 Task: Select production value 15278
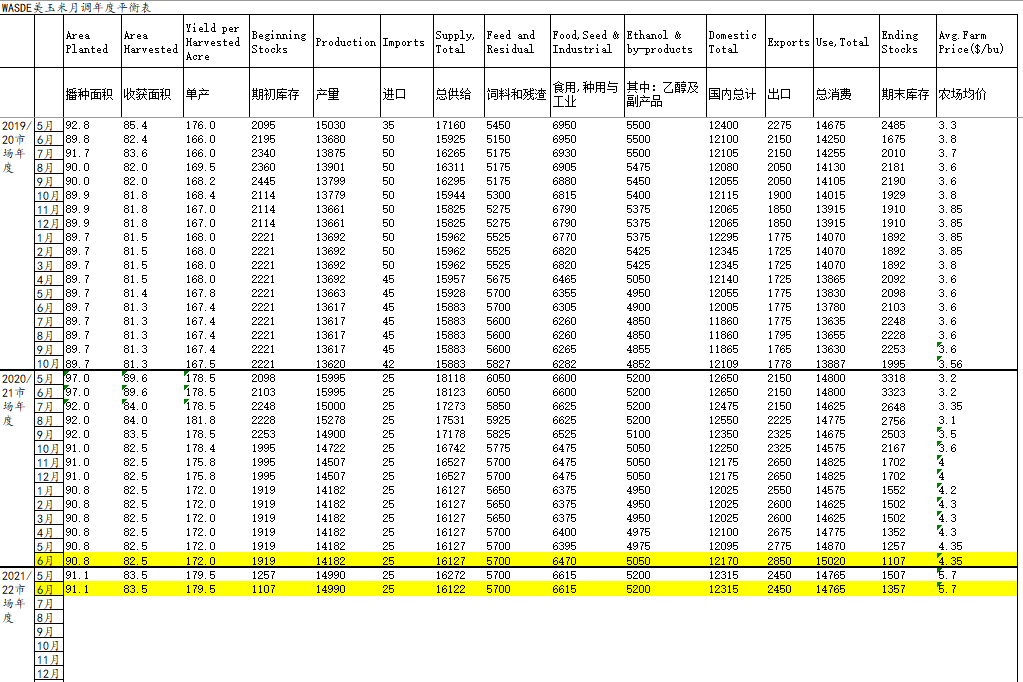click(330, 420)
